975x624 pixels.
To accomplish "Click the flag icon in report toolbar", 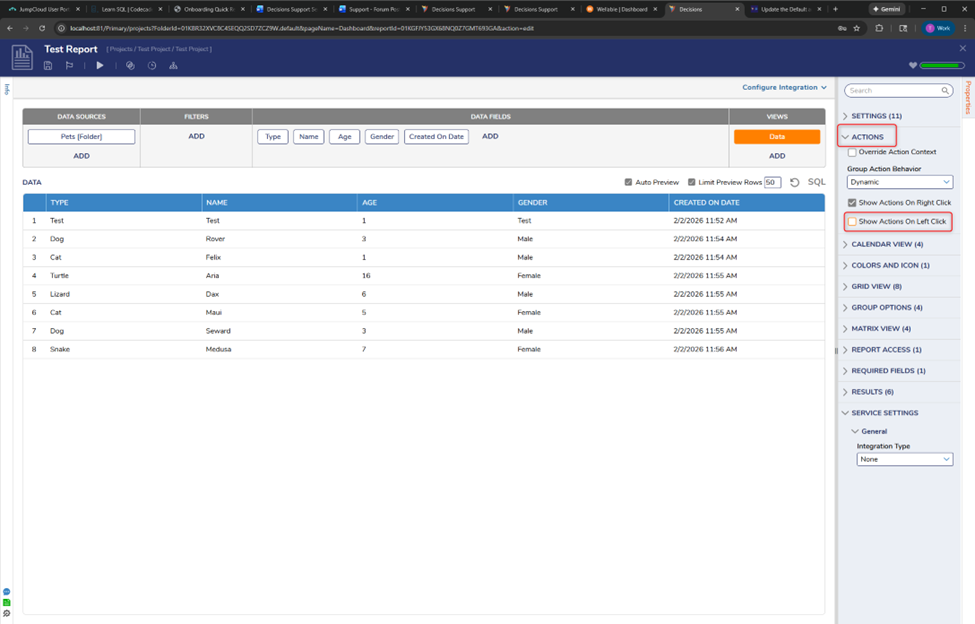I will [x=69, y=66].
